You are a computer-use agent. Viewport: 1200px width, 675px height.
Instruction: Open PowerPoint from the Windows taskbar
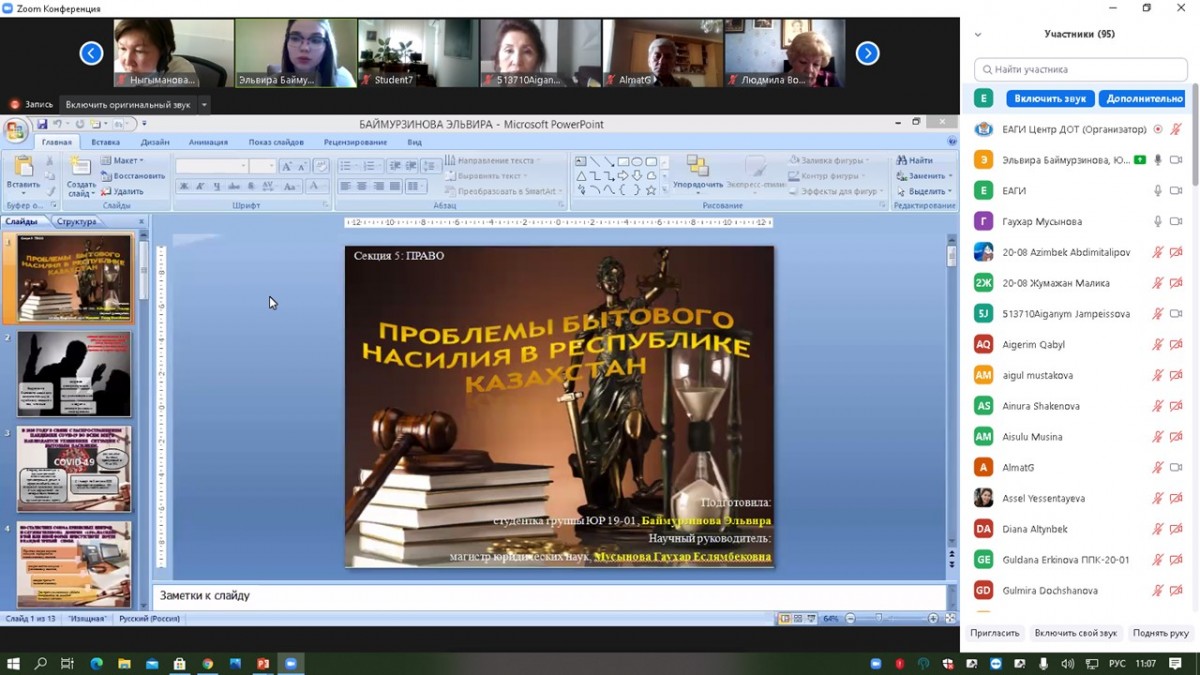[x=263, y=663]
